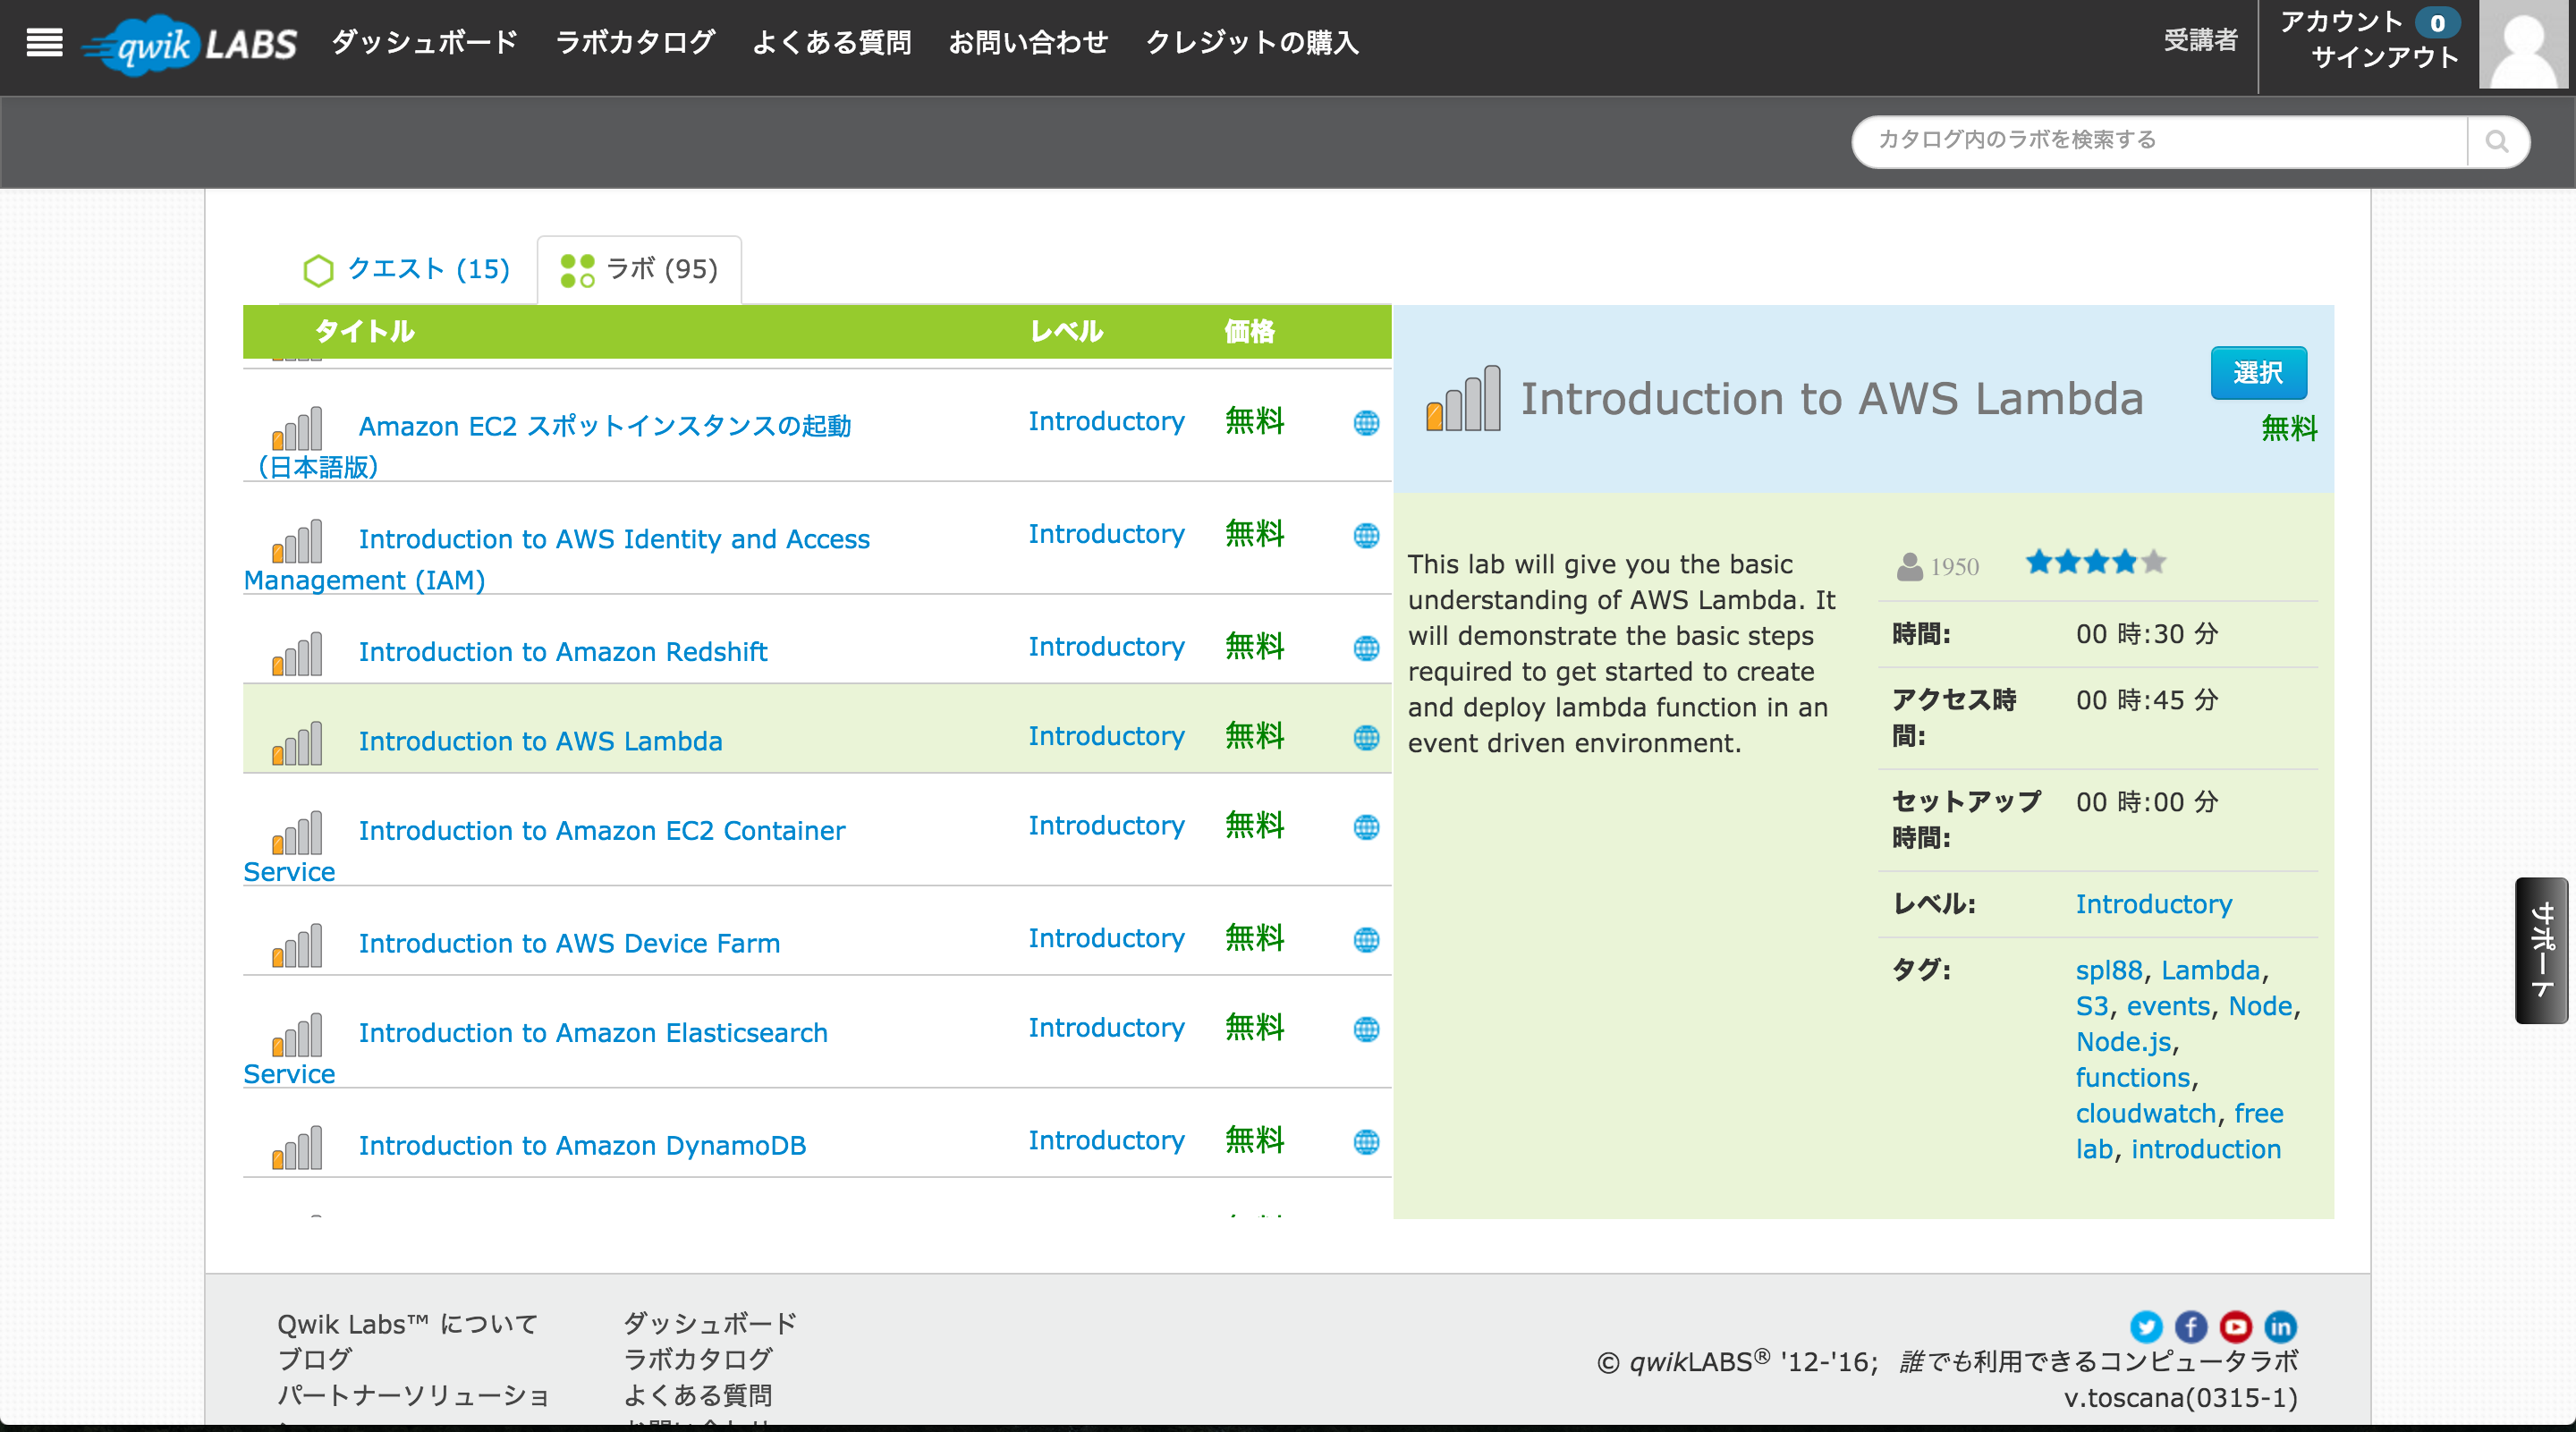Click level bars icon beside DynamoDB lab
This screenshot has width=2576, height=1432.
pyautogui.click(x=297, y=1147)
